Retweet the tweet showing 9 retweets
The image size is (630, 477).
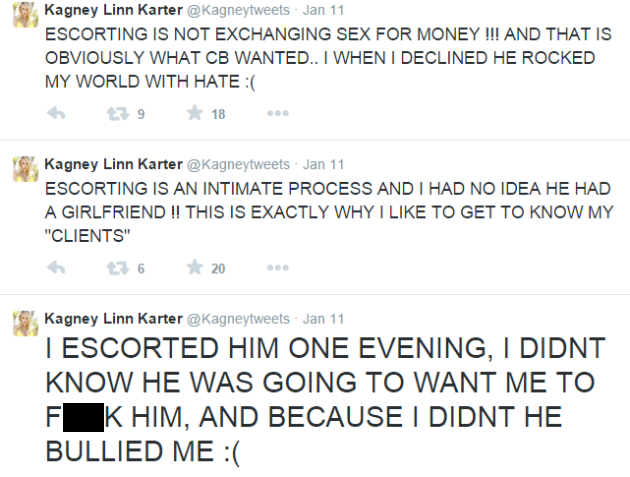click(120, 114)
